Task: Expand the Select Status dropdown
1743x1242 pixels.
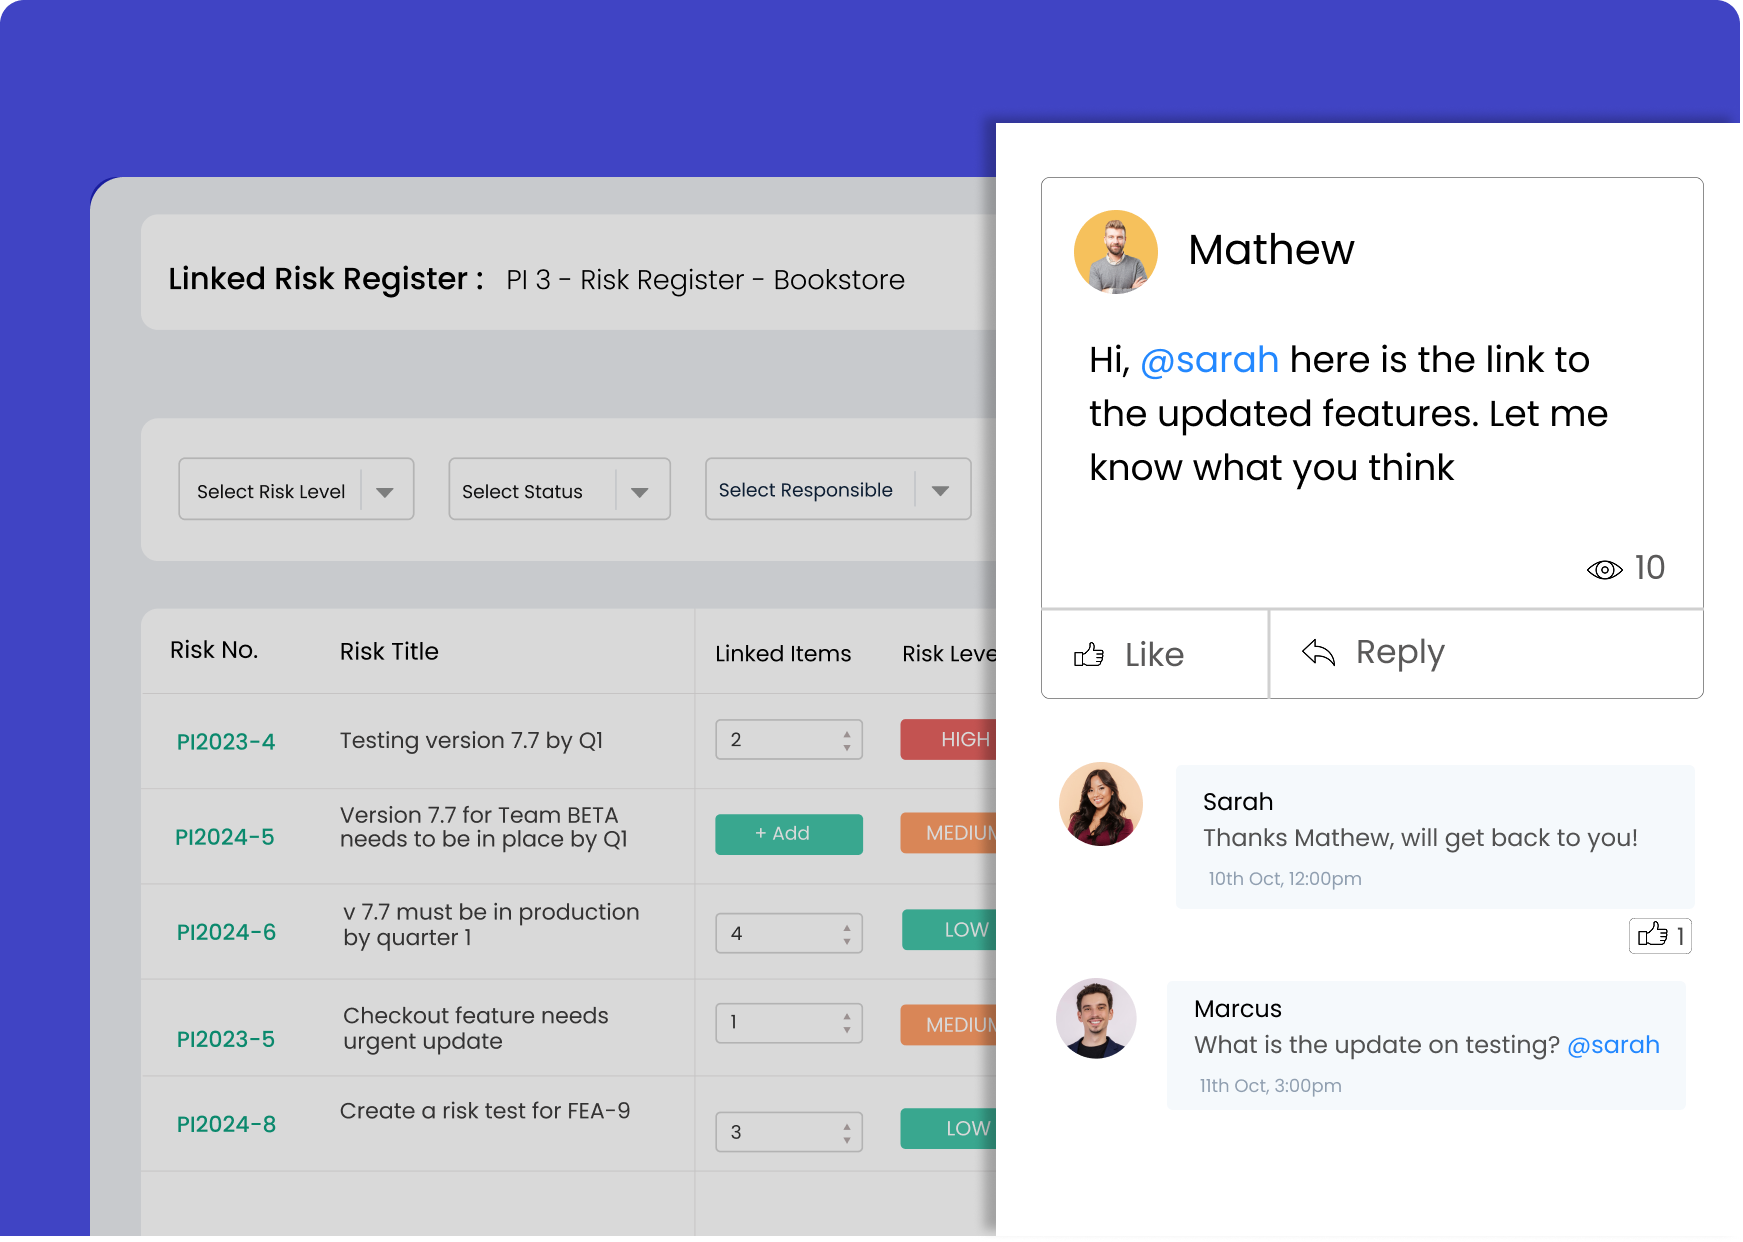Action: [x=559, y=489]
